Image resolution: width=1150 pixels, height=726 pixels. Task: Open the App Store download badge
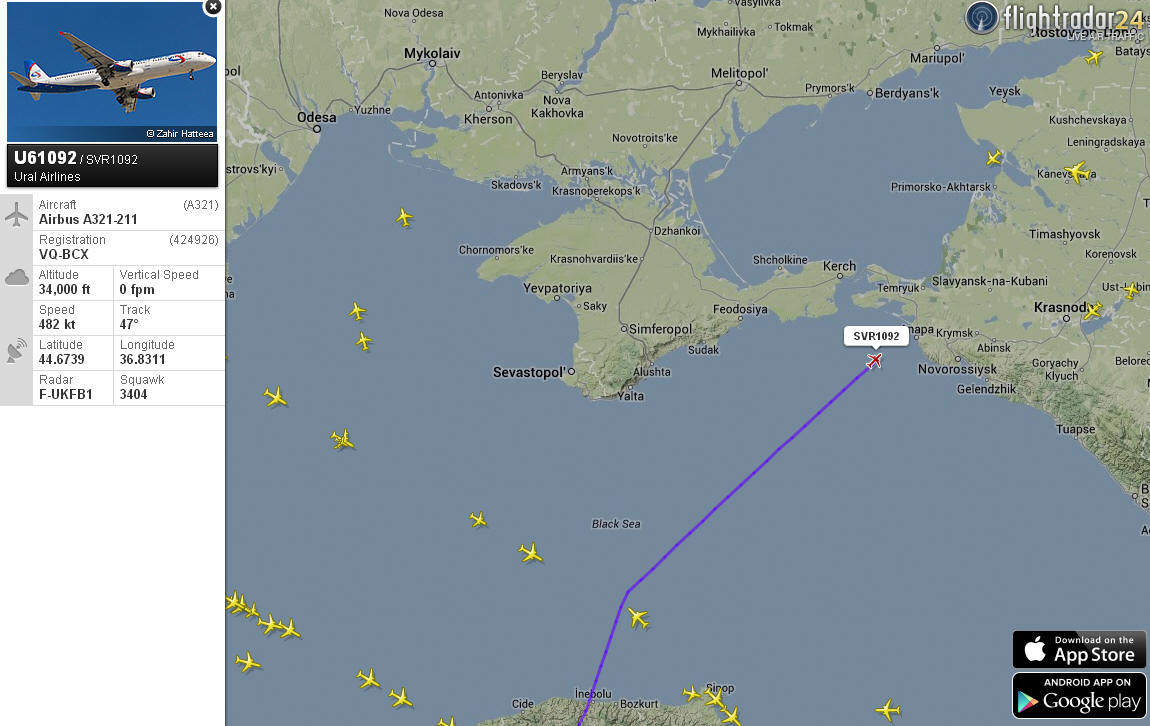click(x=1079, y=649)
